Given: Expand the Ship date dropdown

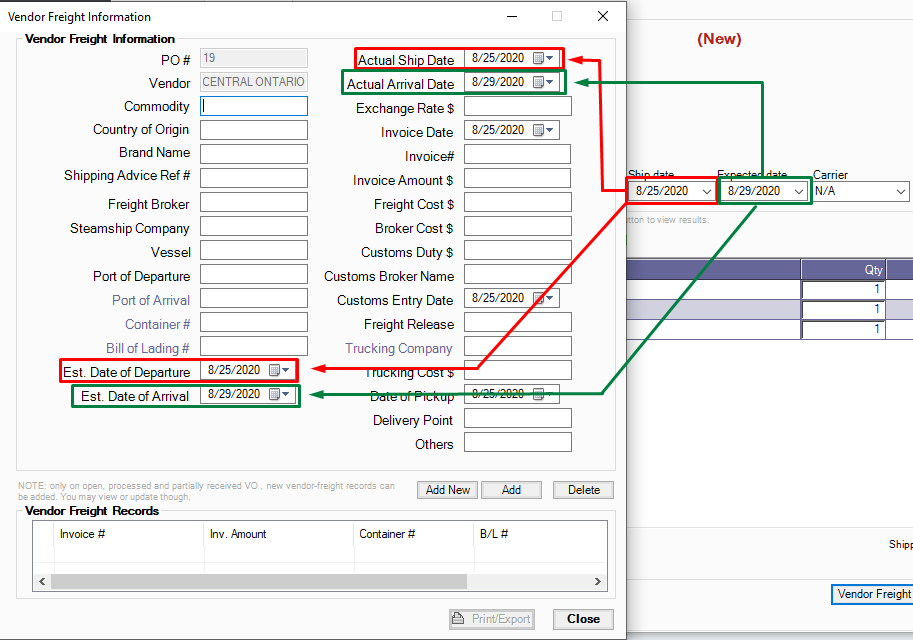Looking at the screenshot, I should pos(707,191).
